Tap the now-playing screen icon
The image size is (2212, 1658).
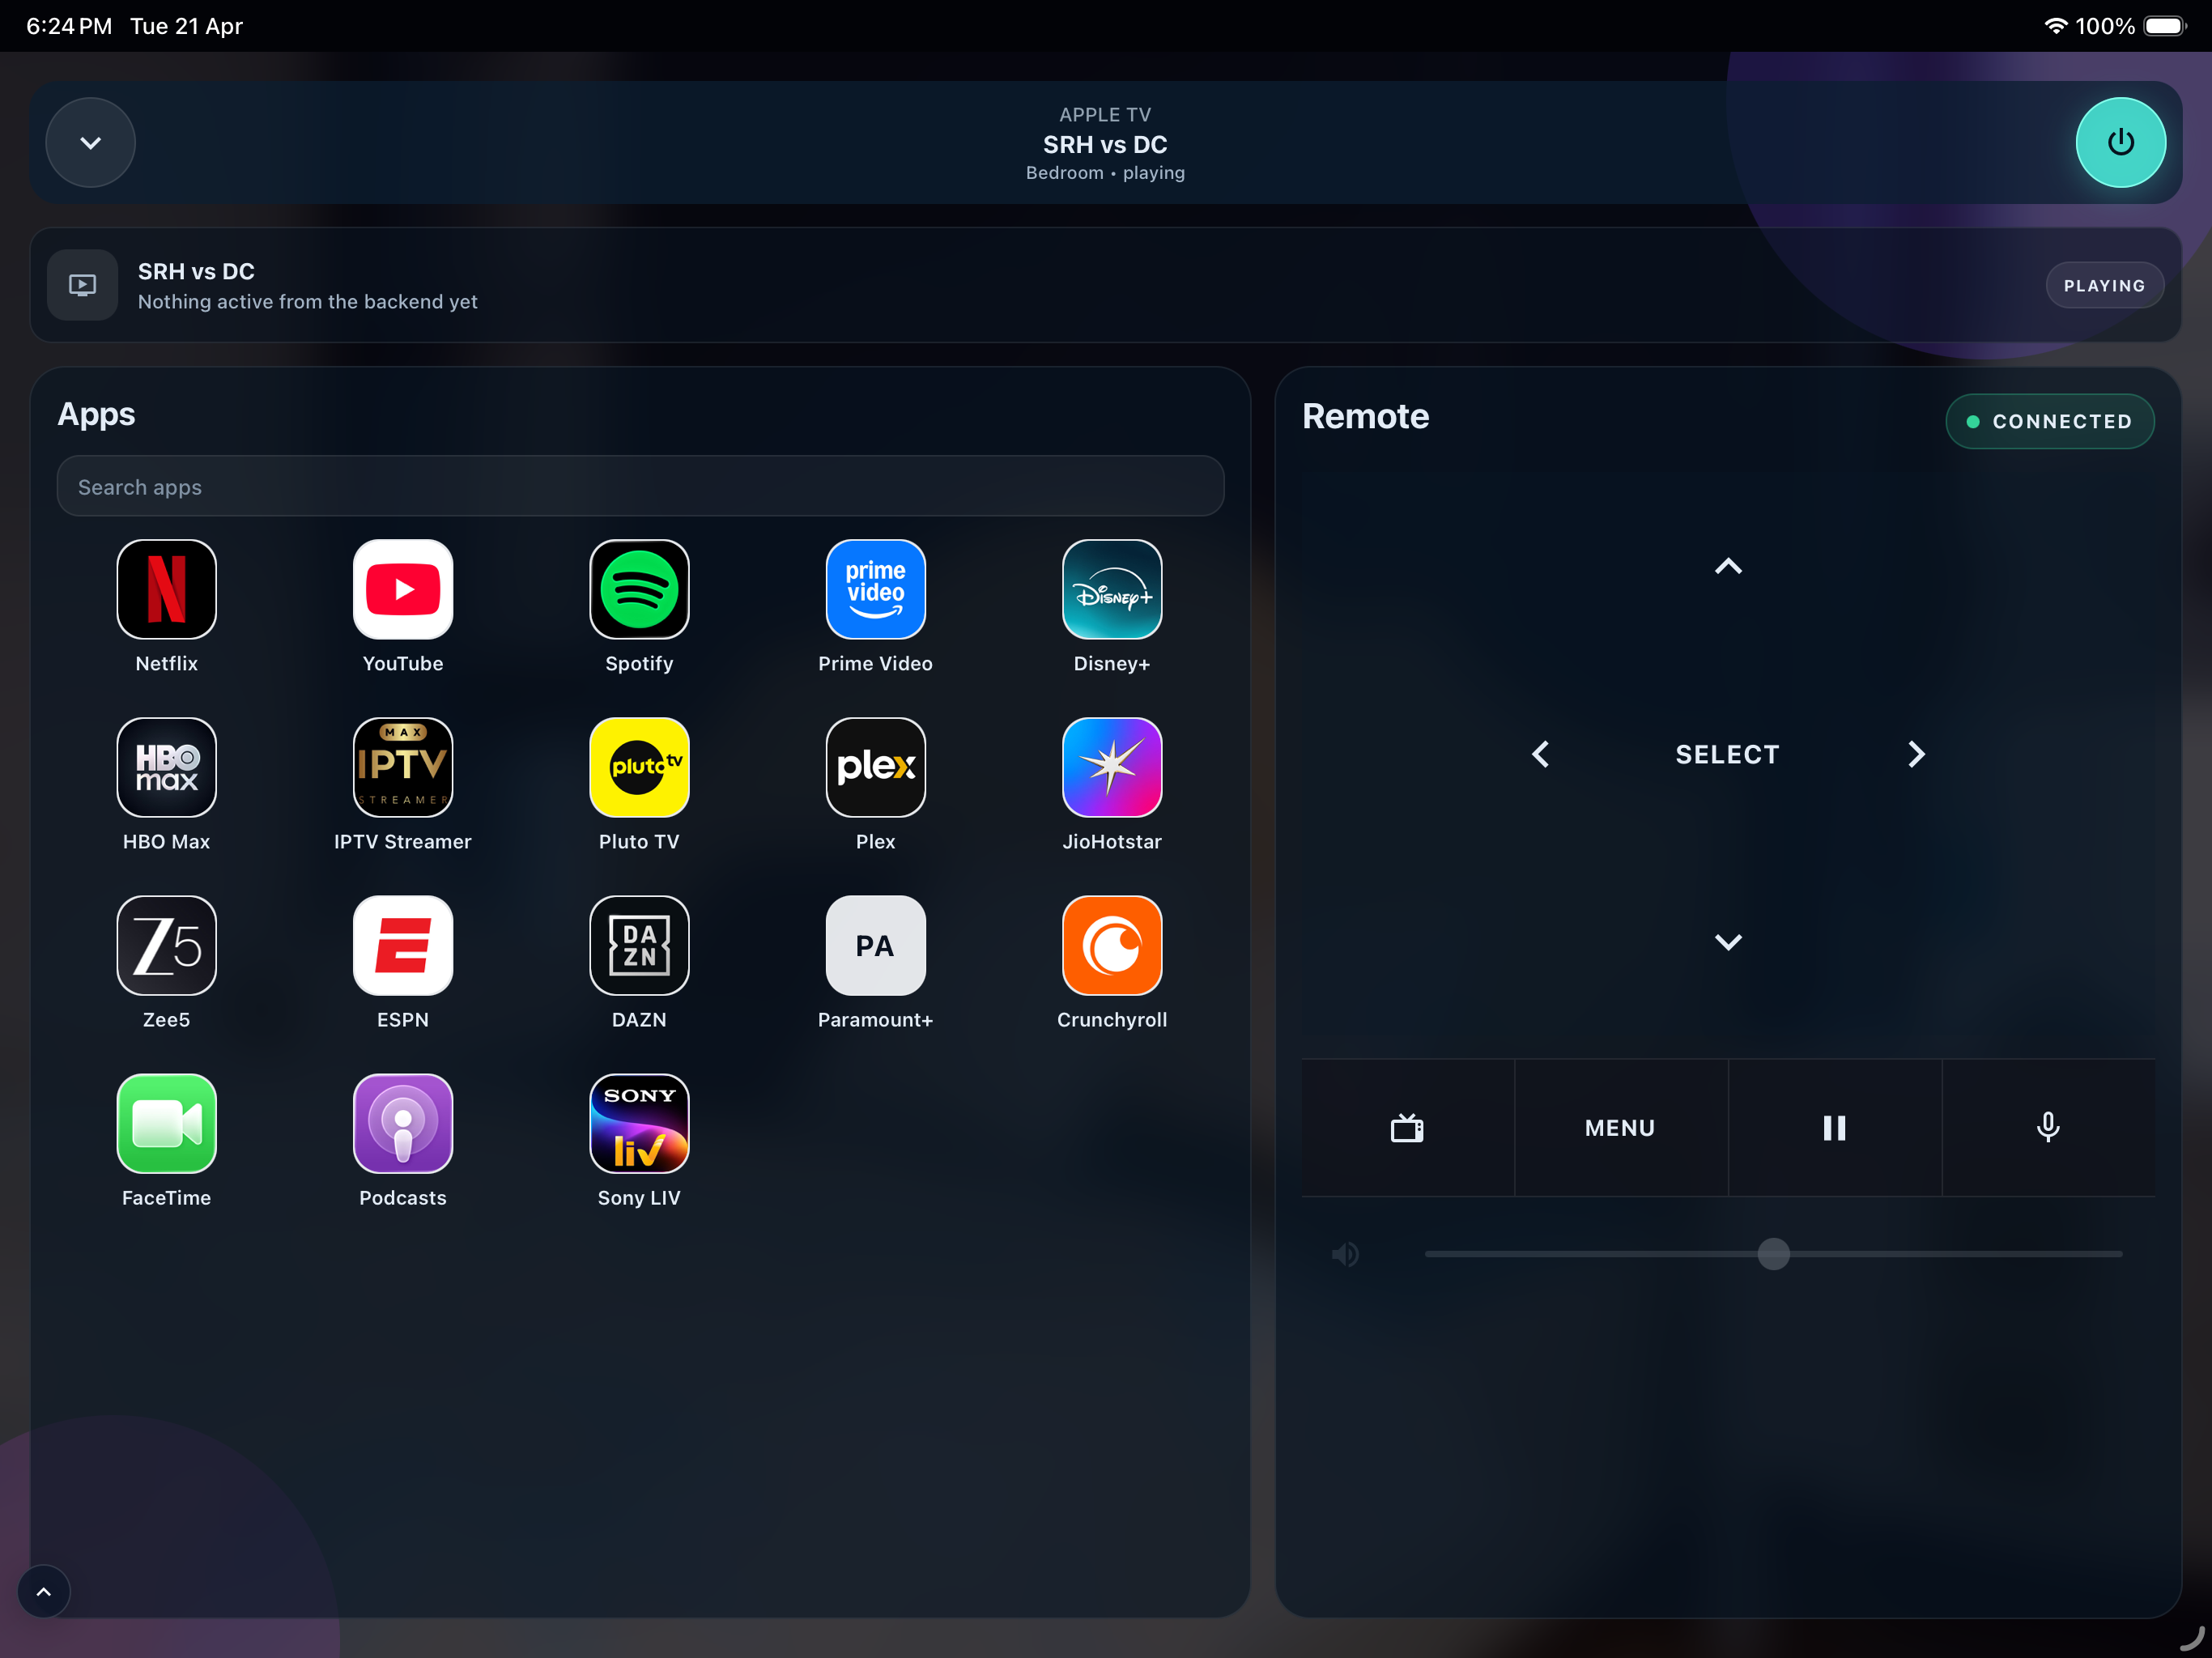(82, 285)
